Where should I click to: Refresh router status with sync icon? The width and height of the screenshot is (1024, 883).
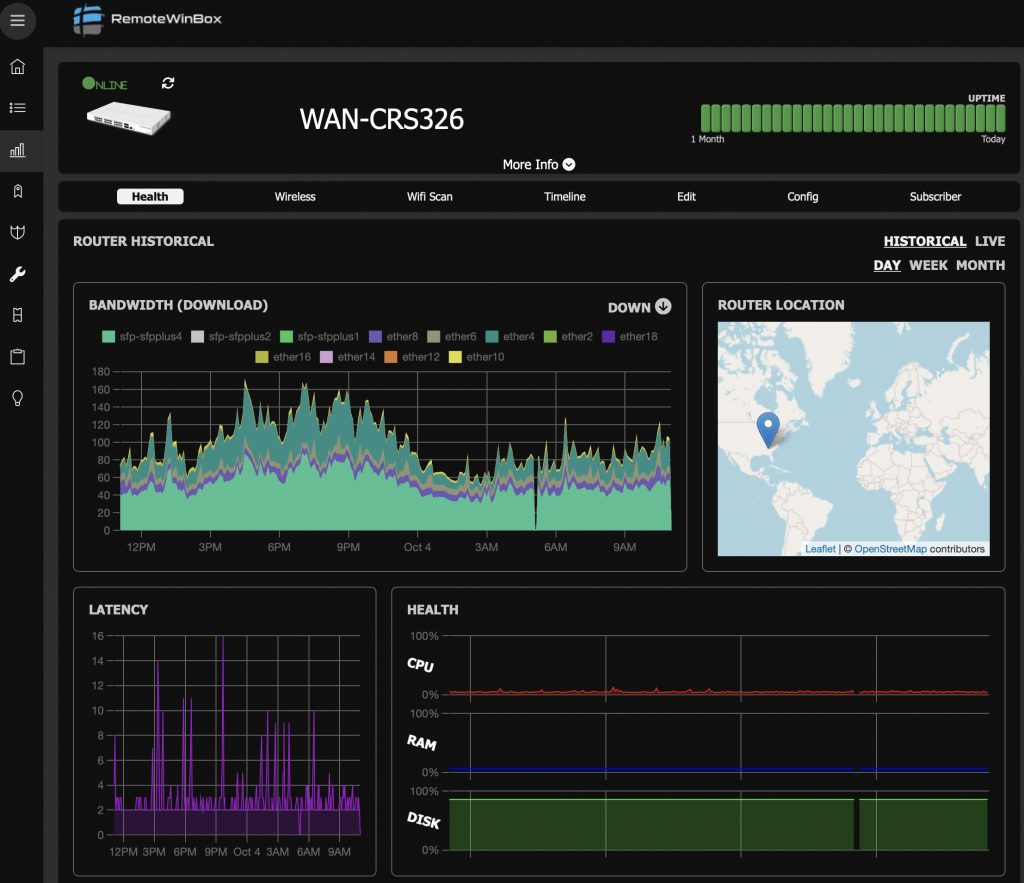tap(168, 83)
